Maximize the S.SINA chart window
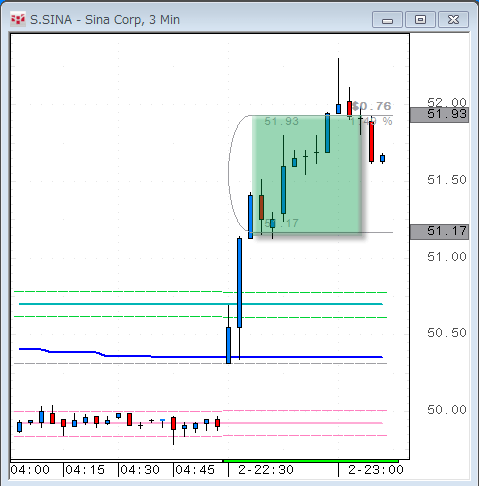Screen dimensions: 479x486 pos(420,20)
